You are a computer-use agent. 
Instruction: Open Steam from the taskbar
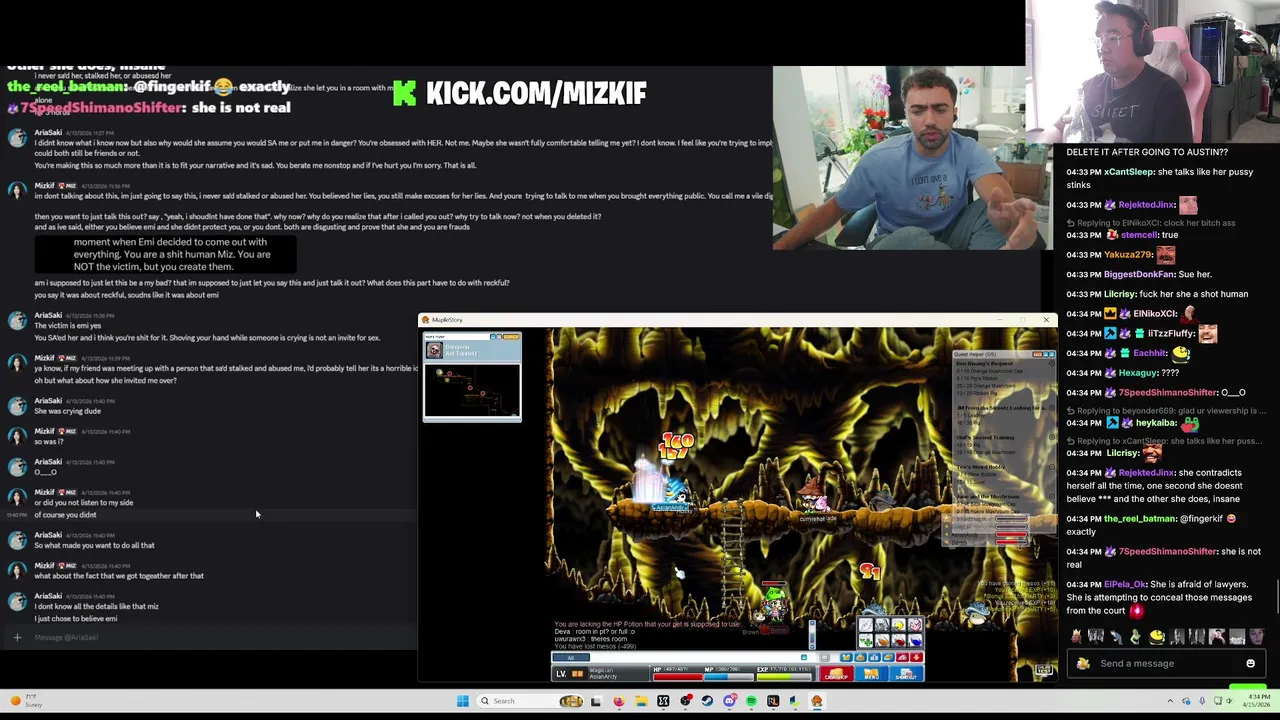click(x=707, y=701)
